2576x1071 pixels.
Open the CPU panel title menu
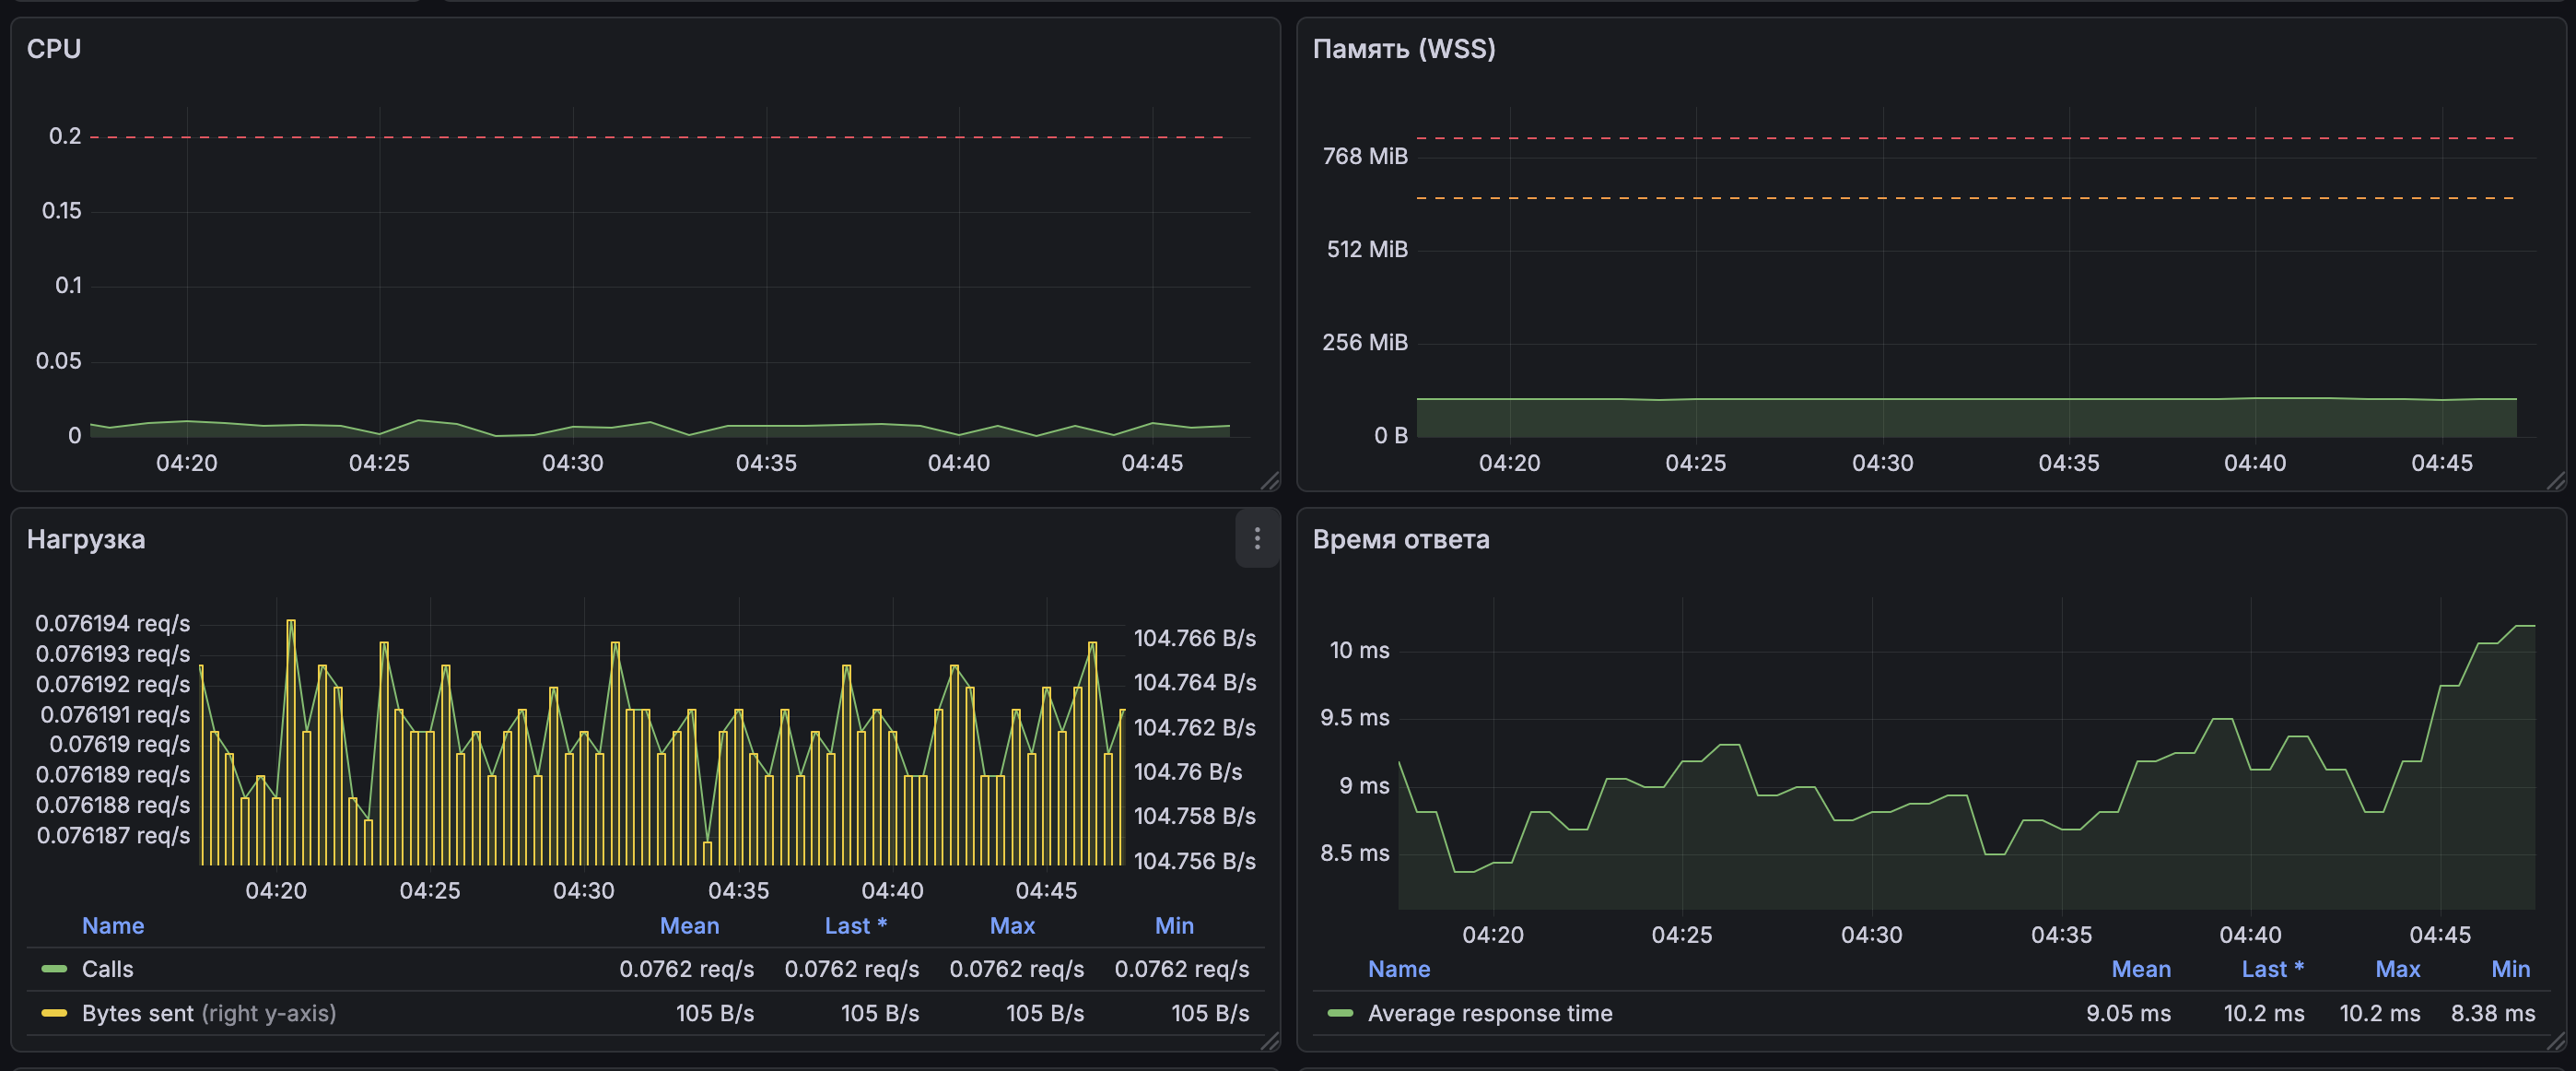click(x=54, y=49)
